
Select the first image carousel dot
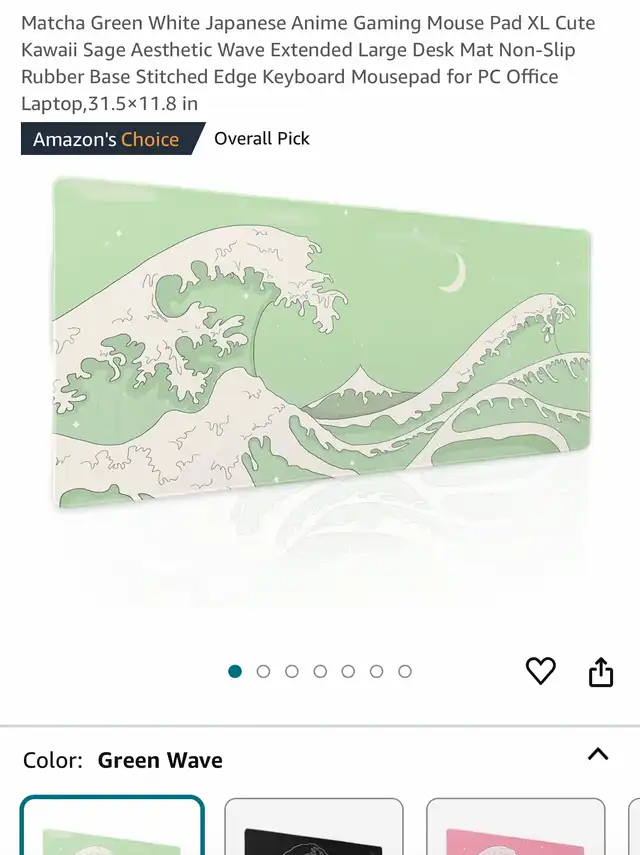click(x=235, y=671)
